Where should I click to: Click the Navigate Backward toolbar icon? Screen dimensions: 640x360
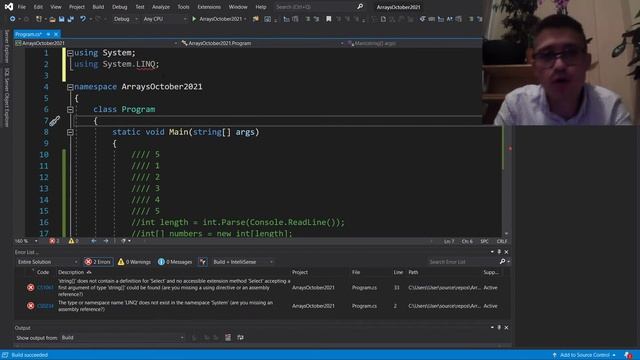click(x=12, y=19)
